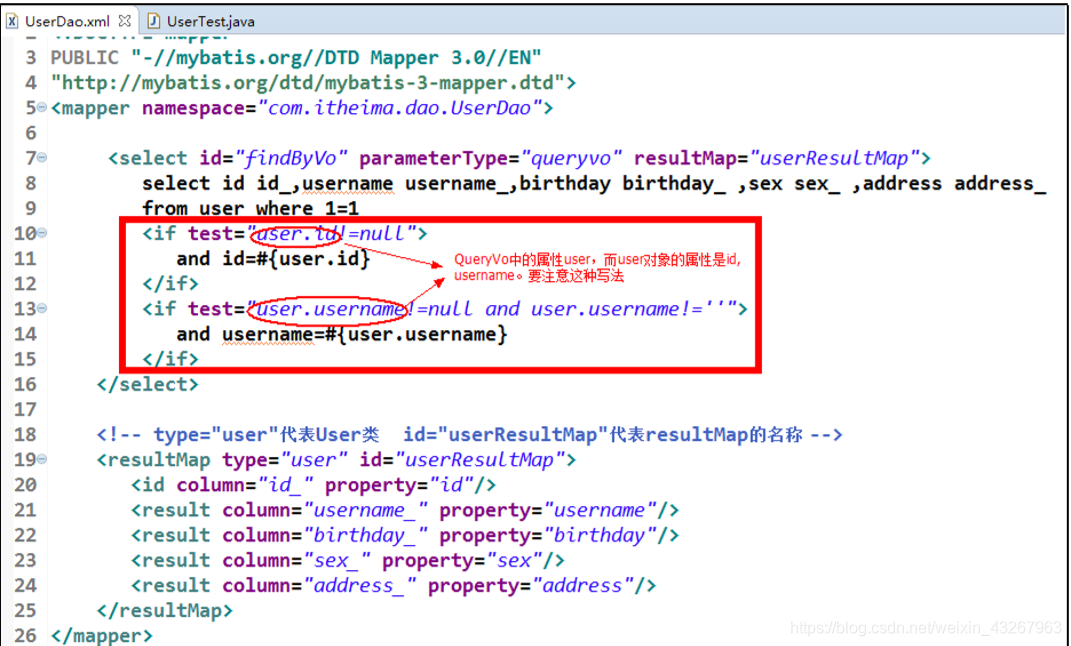Click the XML file icon on UserDao.xml tab
The width and height of the screenshot is (1071, 646).
[12, 21]
